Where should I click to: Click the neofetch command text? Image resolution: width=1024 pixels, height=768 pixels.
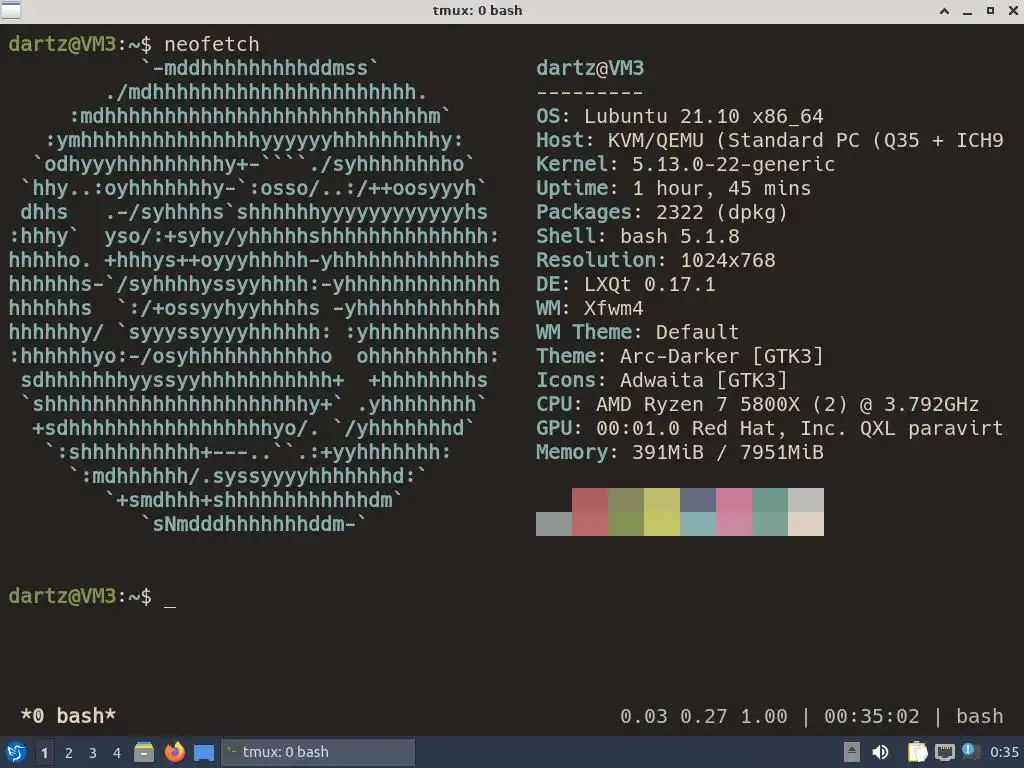tap(212, 44)
